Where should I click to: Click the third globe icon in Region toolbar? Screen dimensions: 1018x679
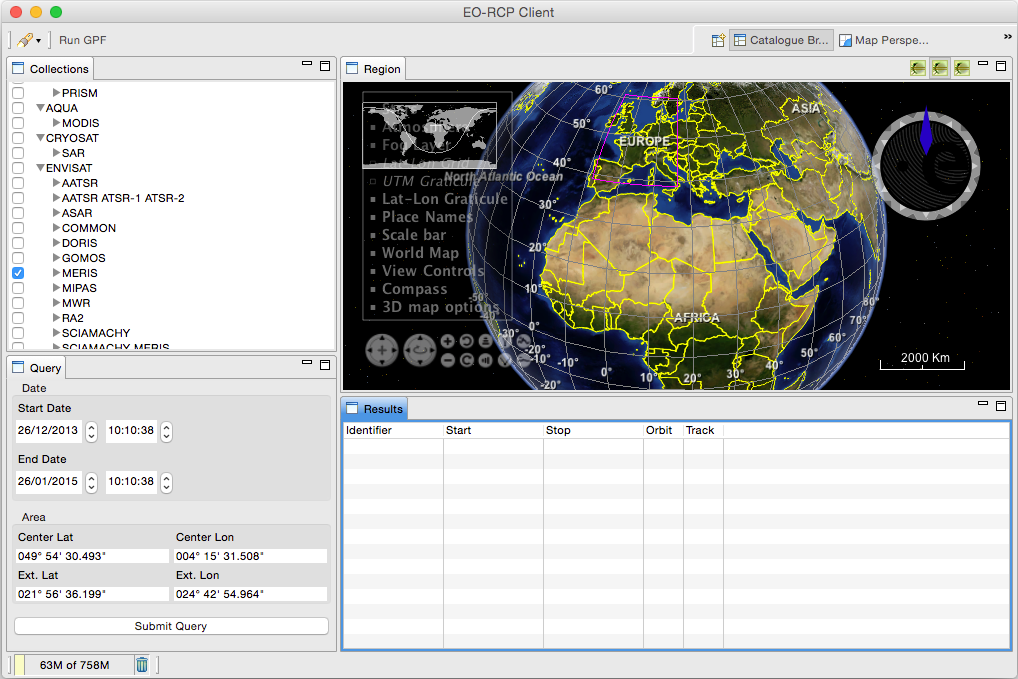(x=961, y=68)
